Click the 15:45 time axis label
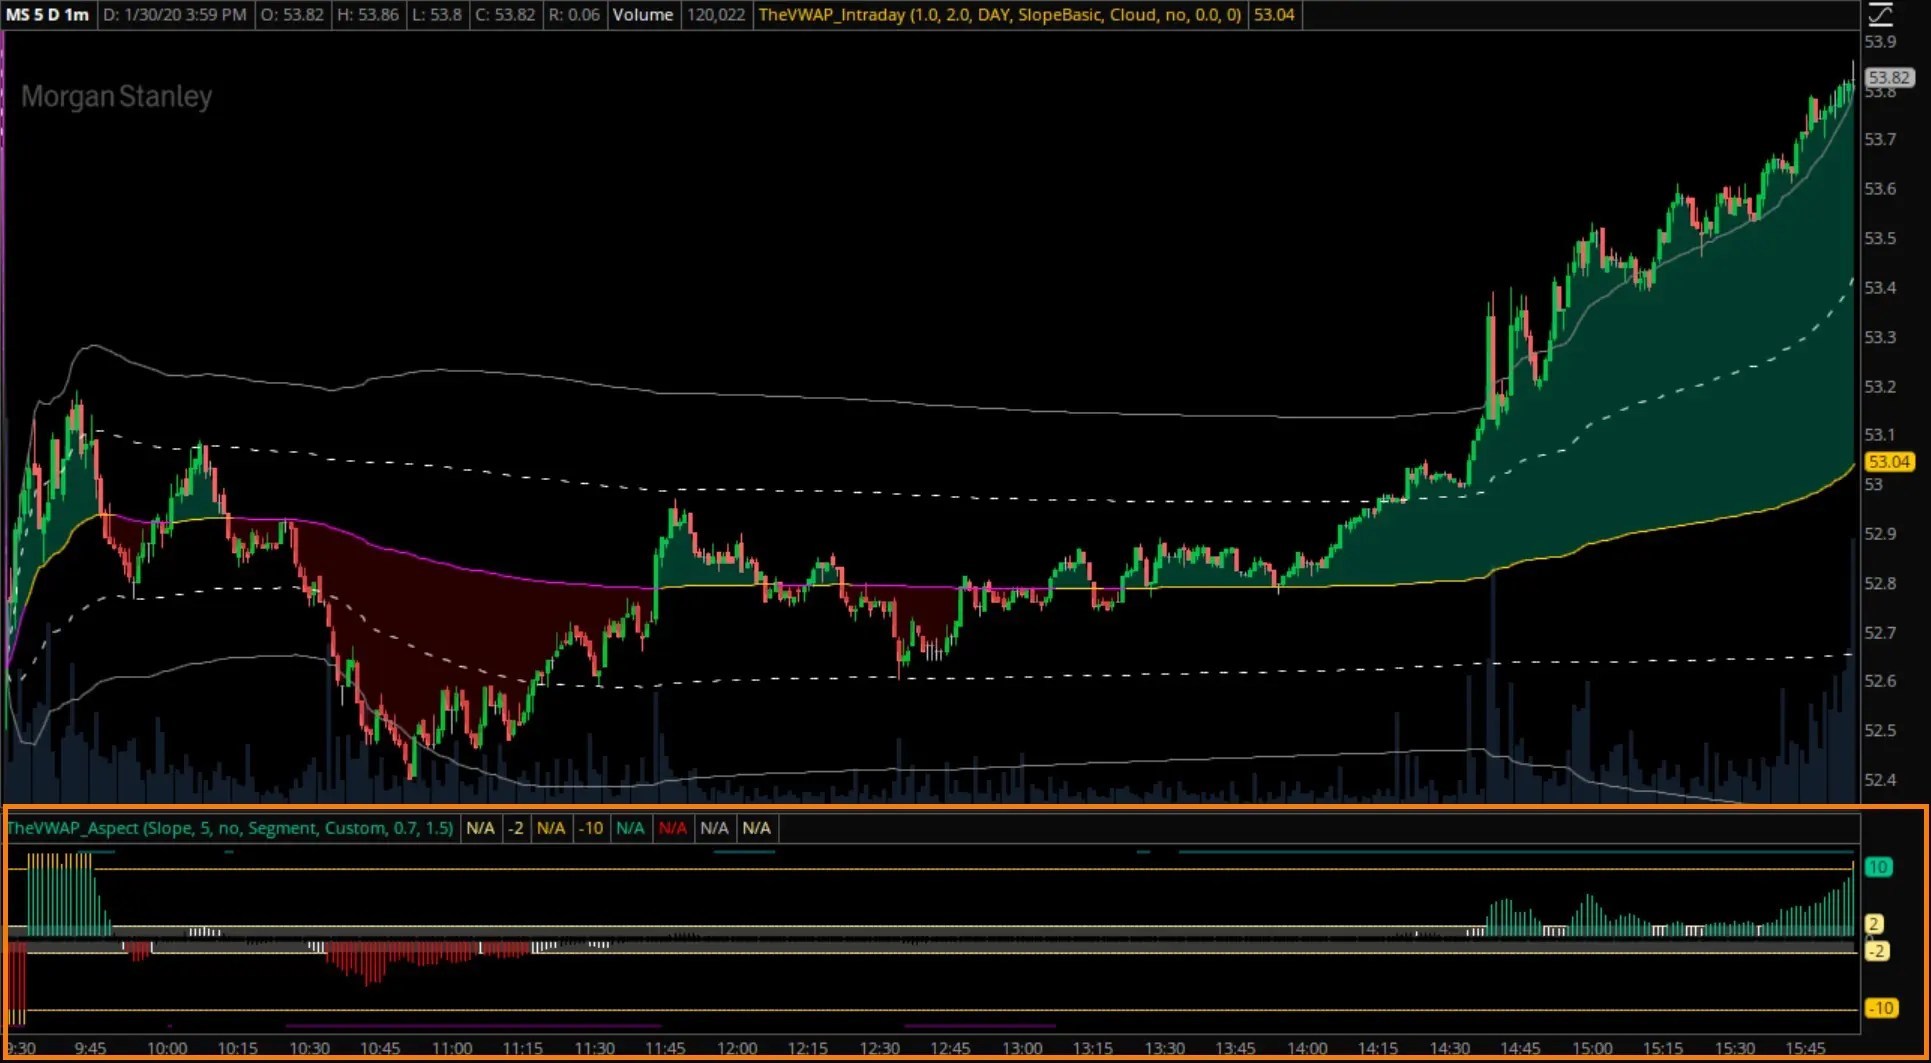This screenshot has width=1931, height=1063. tap(1805, 1048)
